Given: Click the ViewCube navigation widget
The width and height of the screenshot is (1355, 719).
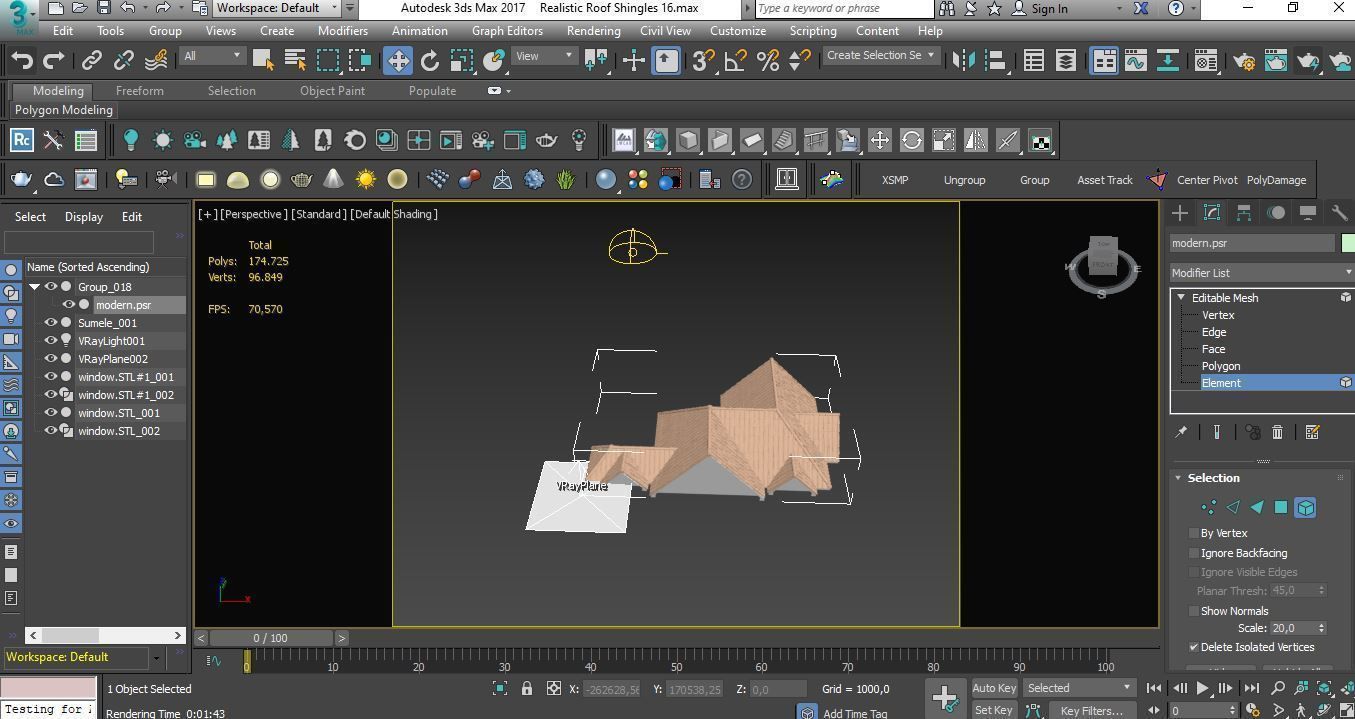Looking at the screenshot, I should pos(1102,267).
